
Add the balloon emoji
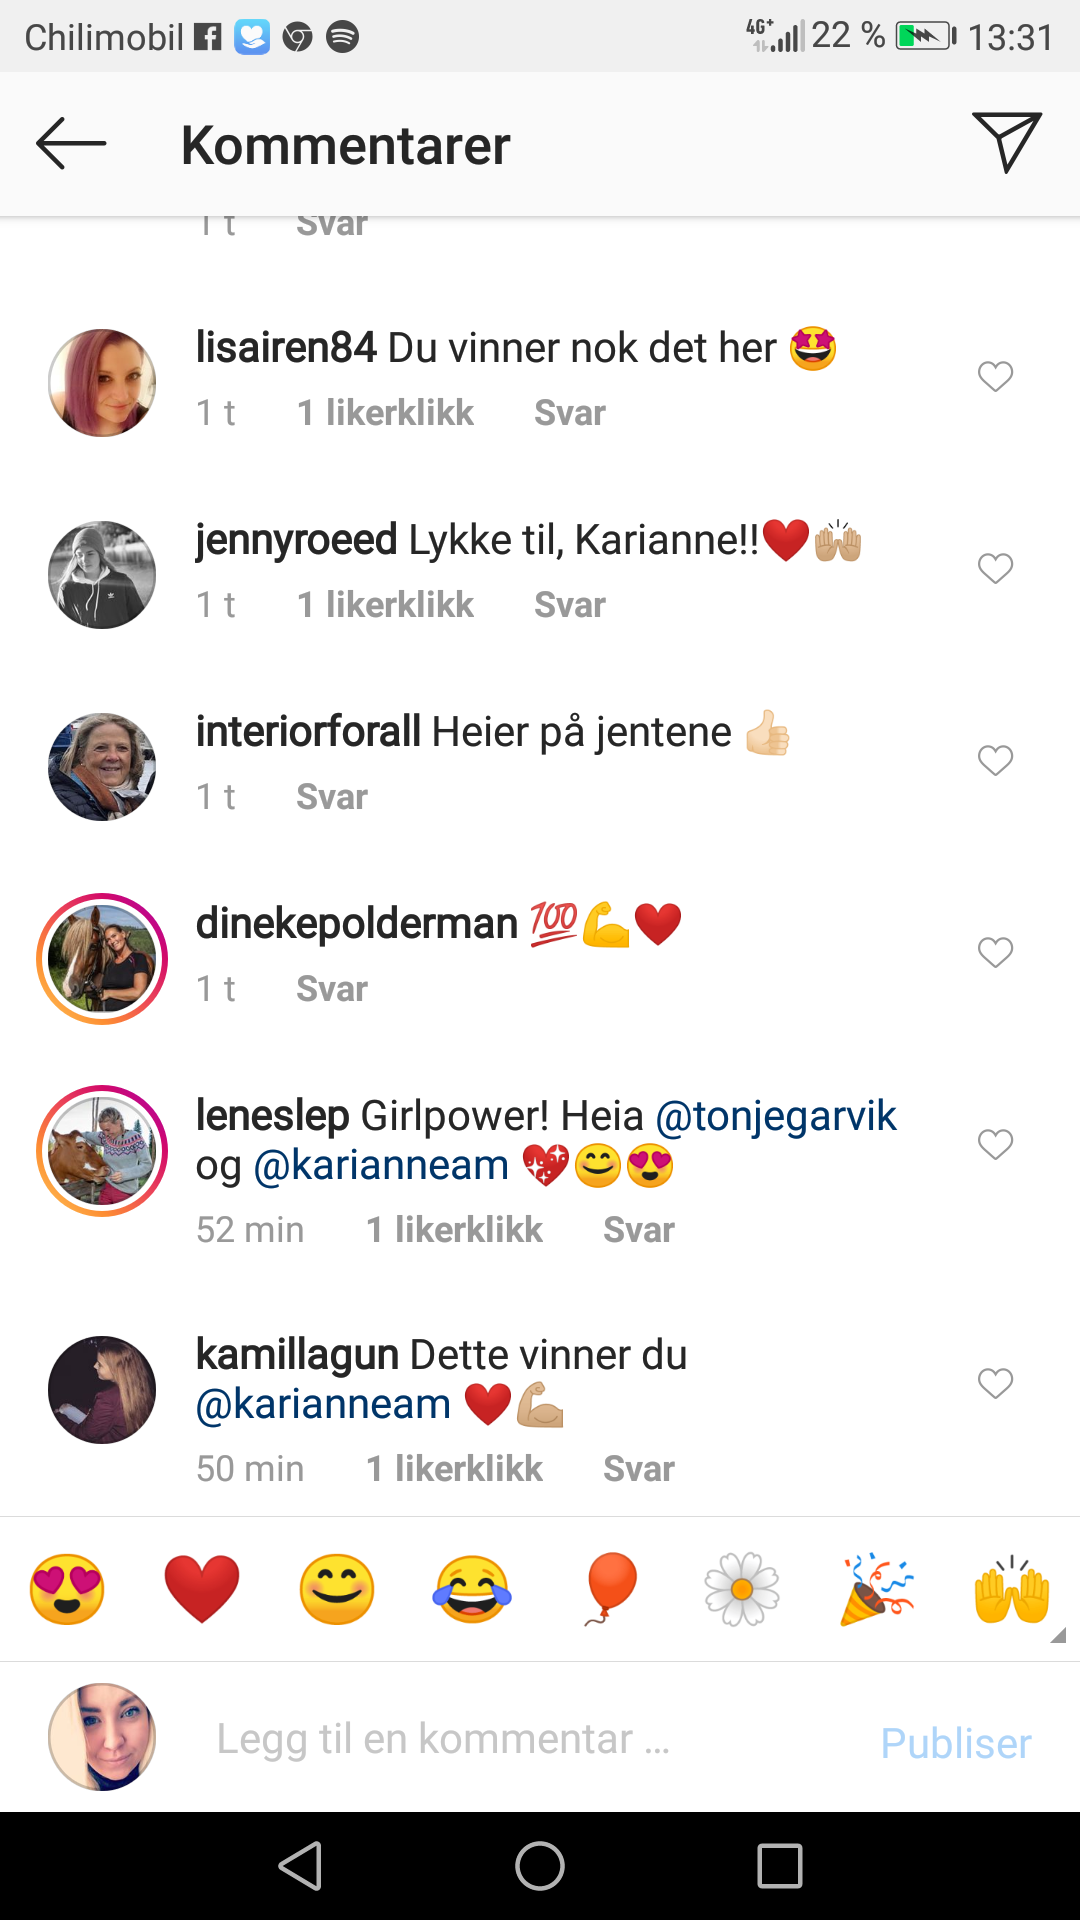(609, 1589)
